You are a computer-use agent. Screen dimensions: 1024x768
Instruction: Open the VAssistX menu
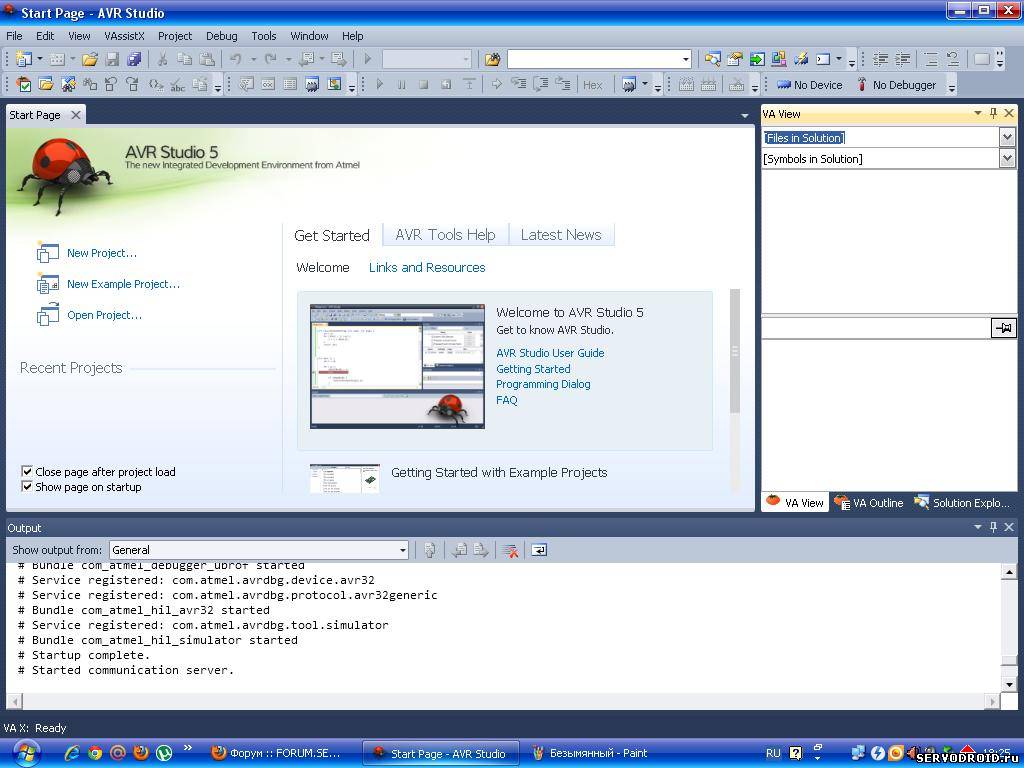pyautogui.click(x=124, y=36)
